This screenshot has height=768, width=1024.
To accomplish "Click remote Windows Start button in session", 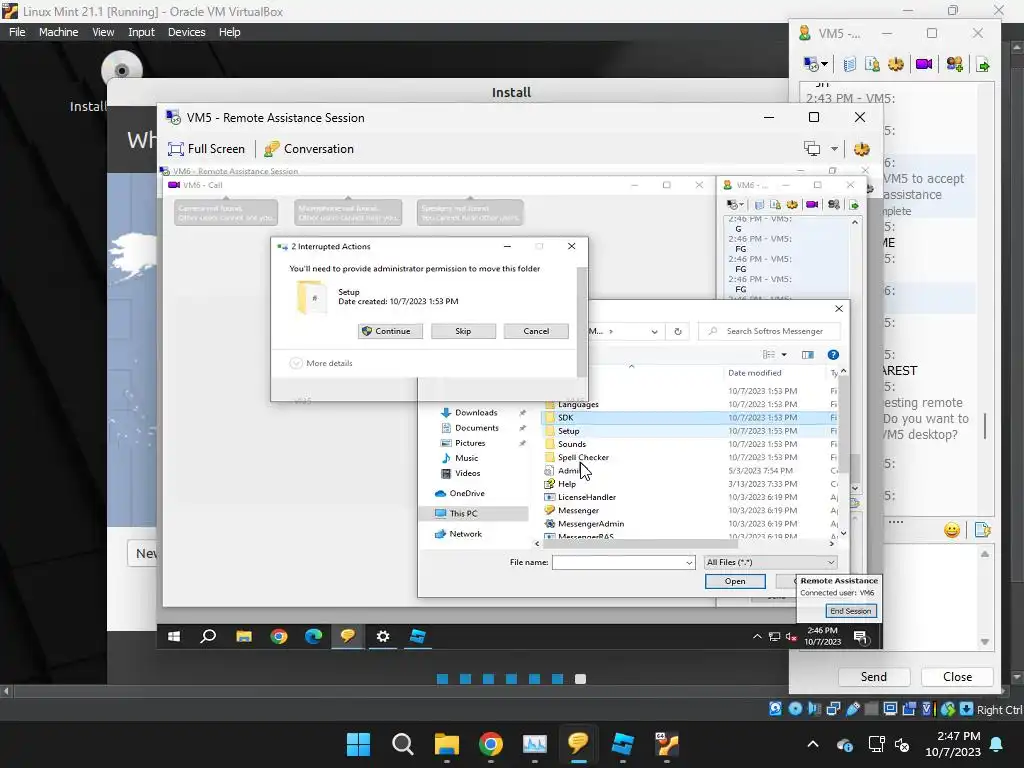I will coord(174,636).
